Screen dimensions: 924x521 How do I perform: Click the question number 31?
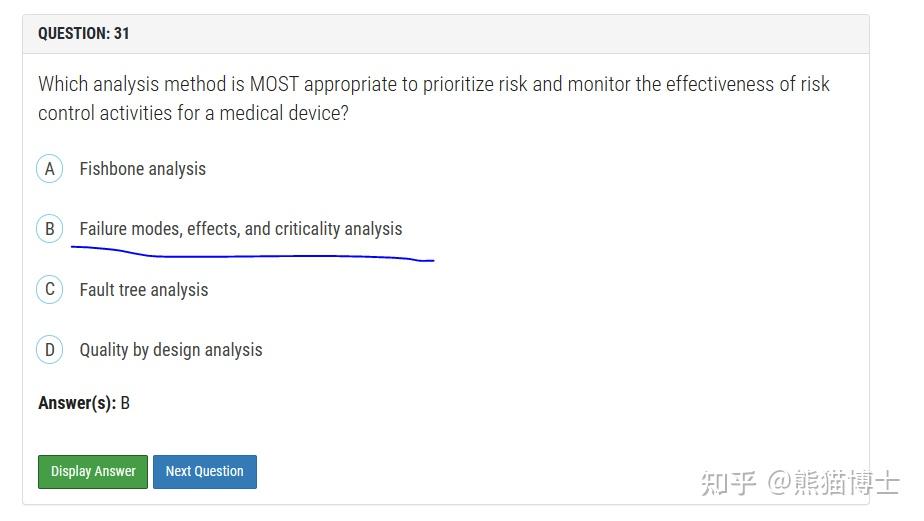[x=121, y=33]
